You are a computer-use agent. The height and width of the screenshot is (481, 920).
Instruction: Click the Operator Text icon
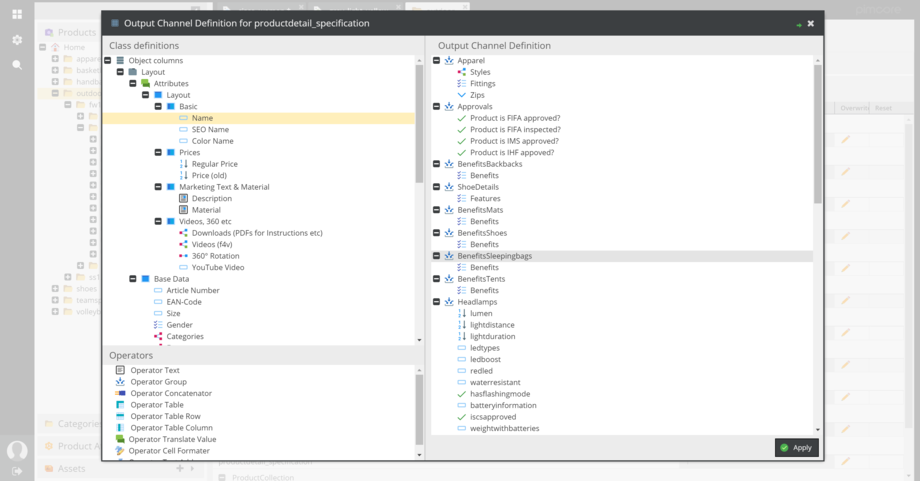pos(121,370)
